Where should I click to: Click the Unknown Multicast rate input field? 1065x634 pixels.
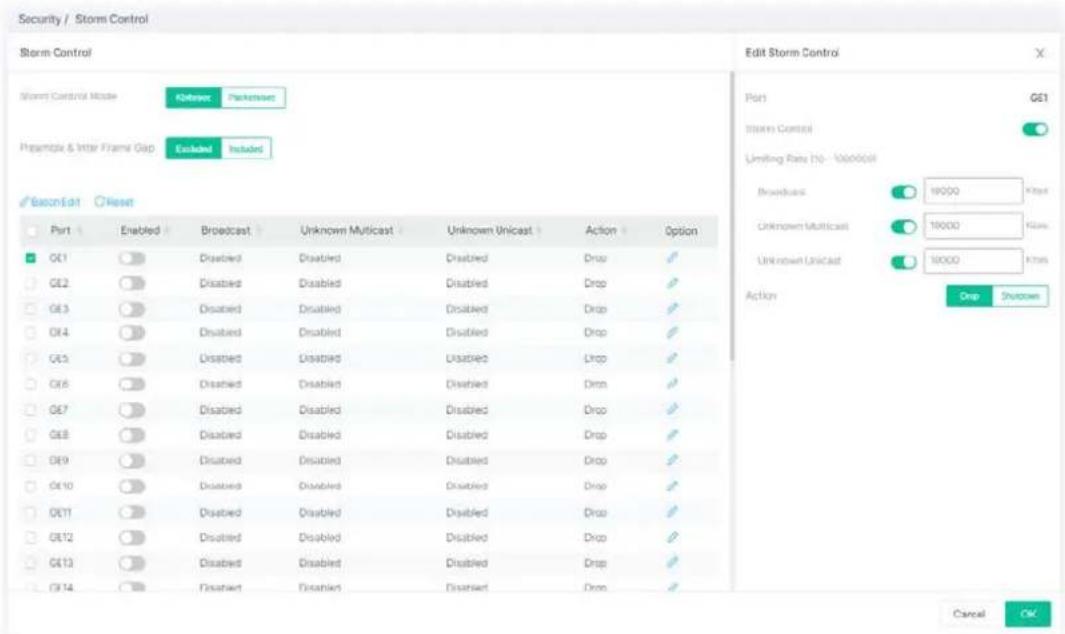point(973,226)
